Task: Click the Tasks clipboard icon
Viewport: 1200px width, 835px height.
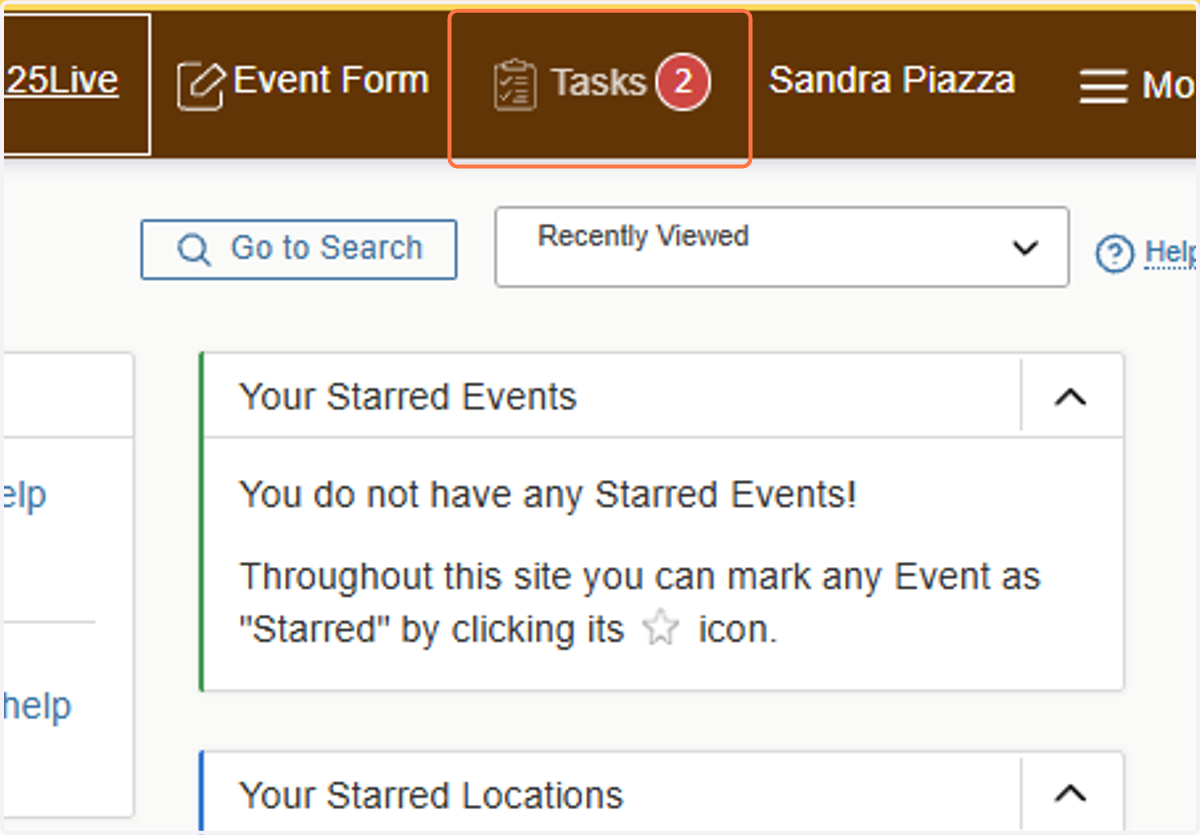Action: [x=516, y=85]
